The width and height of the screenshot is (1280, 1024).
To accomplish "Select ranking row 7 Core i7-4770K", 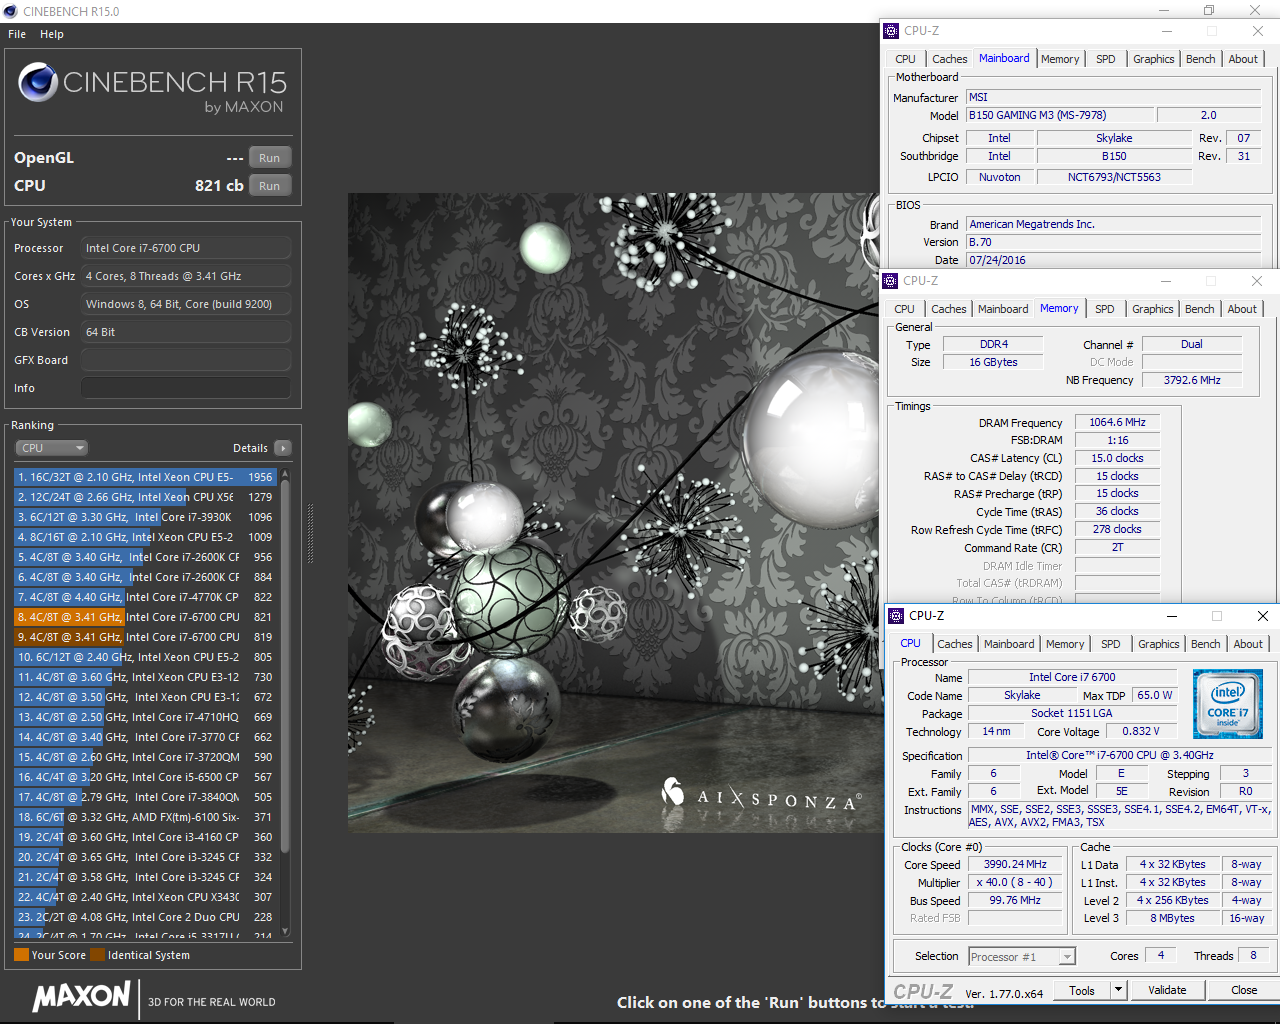I will tap(145, 597).
